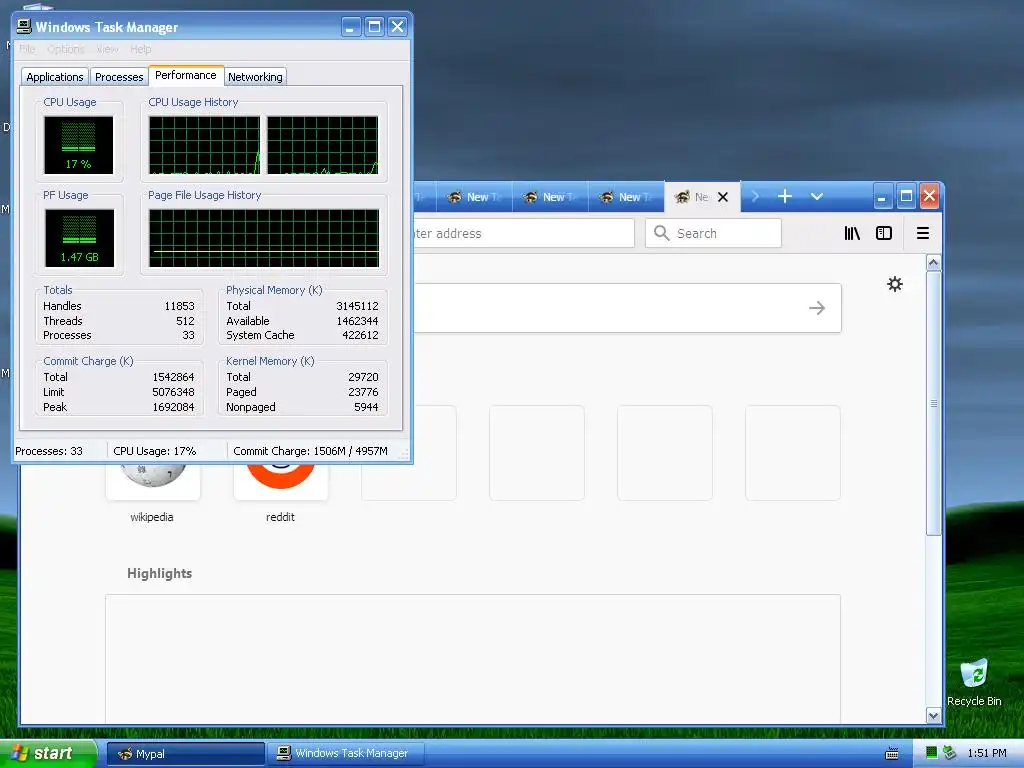Viewport: 1024px width, 768px height.
Task: Click the PF Usage gauge showing 1.47 GB
Action: (79, 238)
